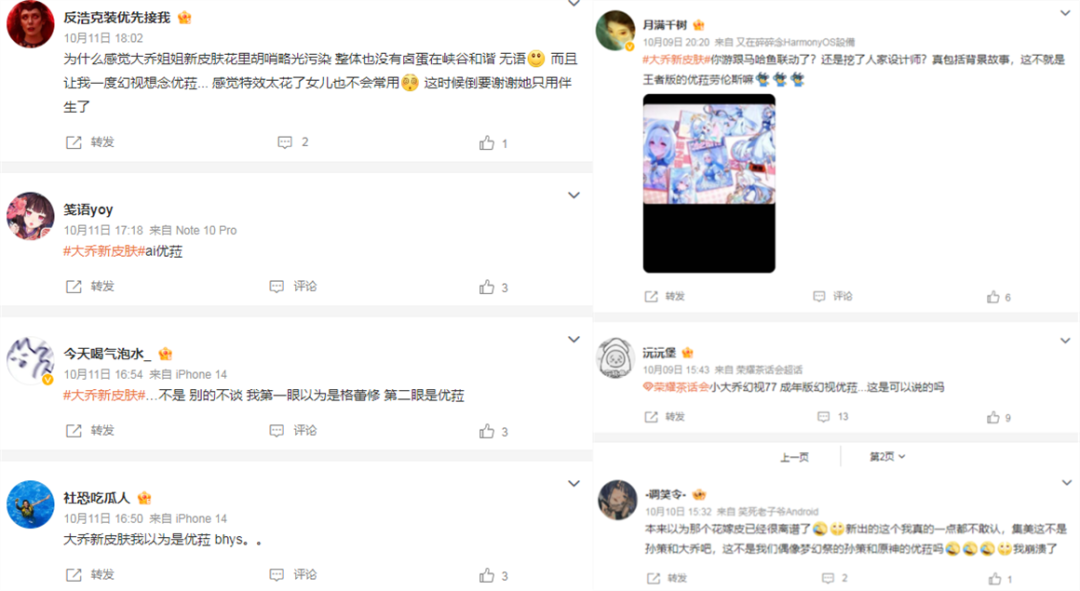Open comments on 反浩克装优先接我's post
The height and width of the screenshot is (591, 1080).
click(293, 142)
